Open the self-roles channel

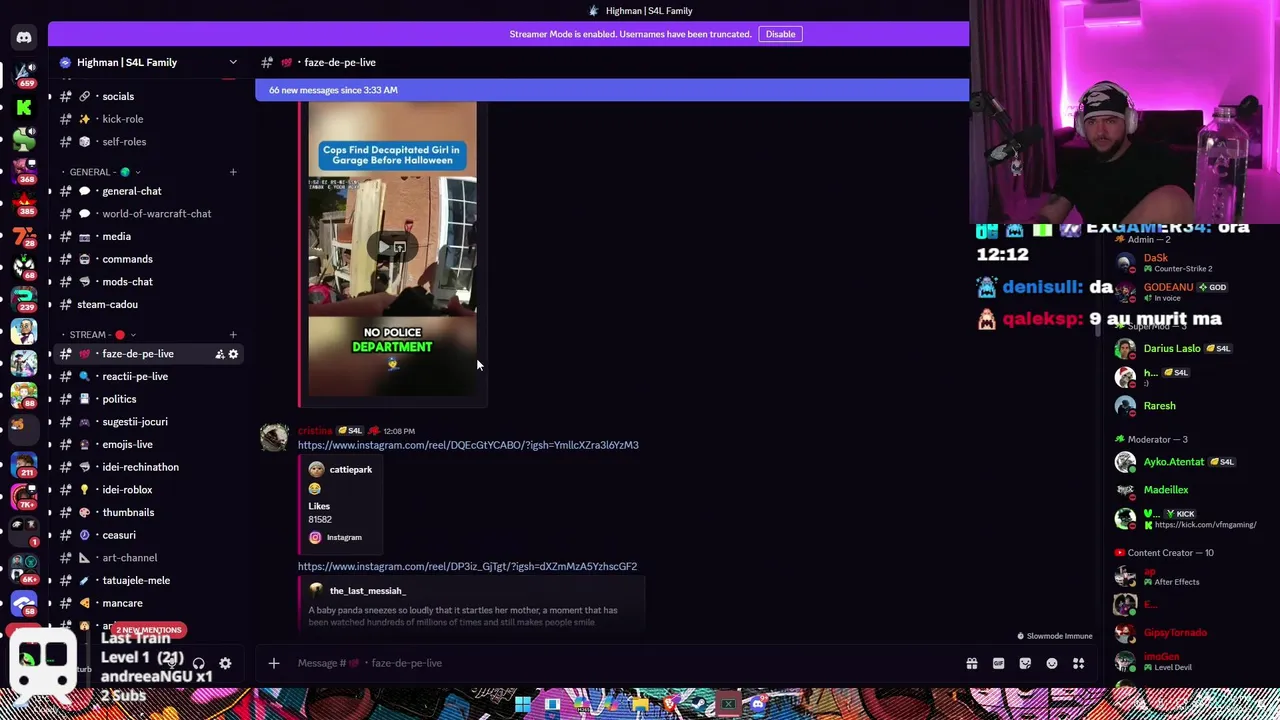coord(148,142)
